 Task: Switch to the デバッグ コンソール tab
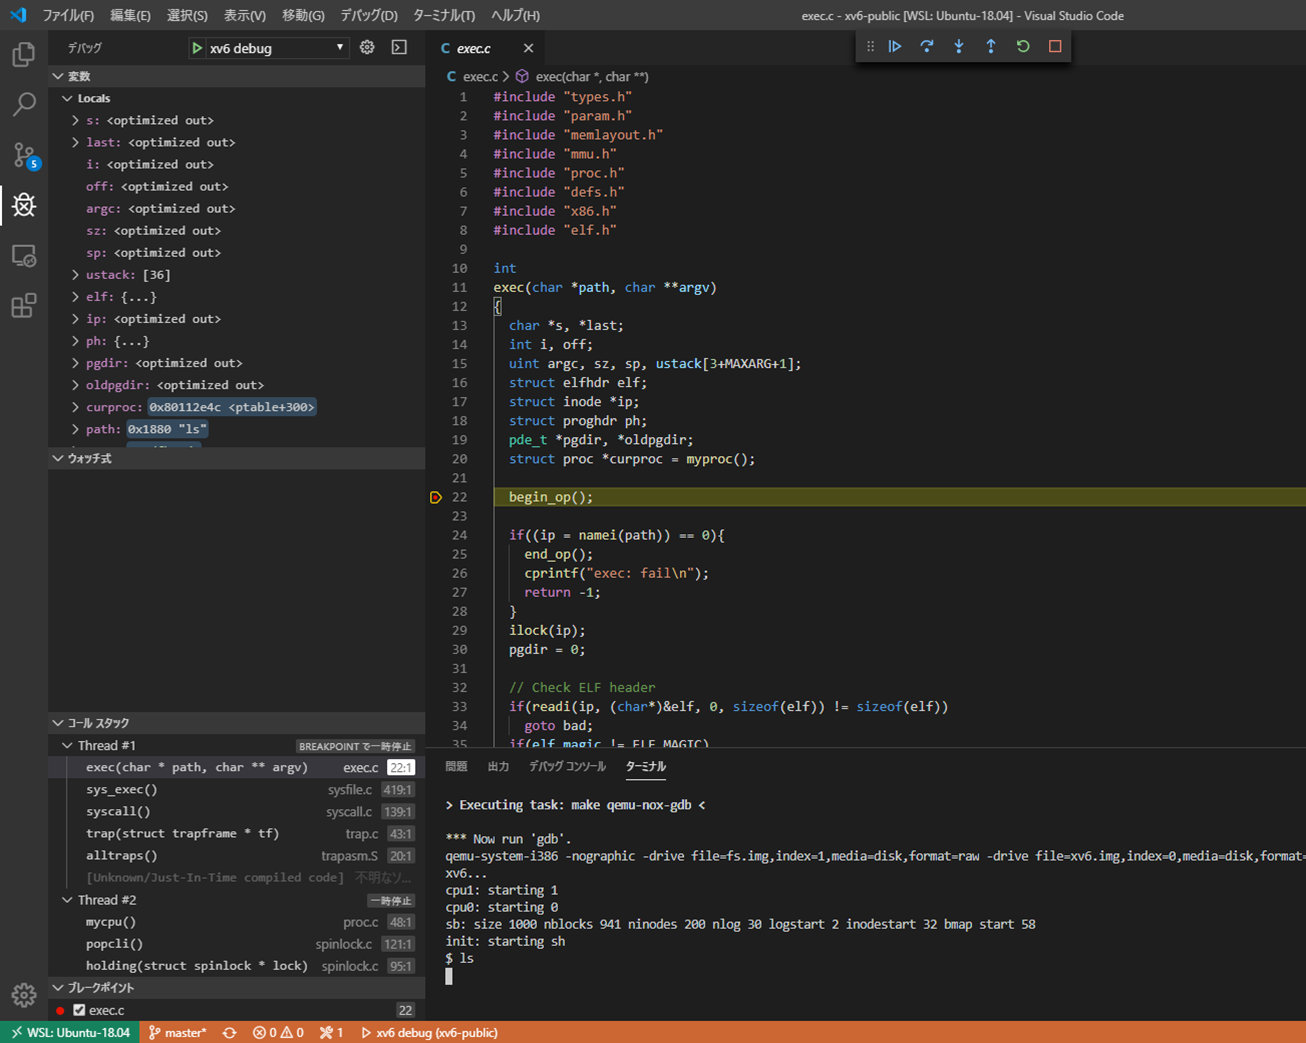click(567, 766)
